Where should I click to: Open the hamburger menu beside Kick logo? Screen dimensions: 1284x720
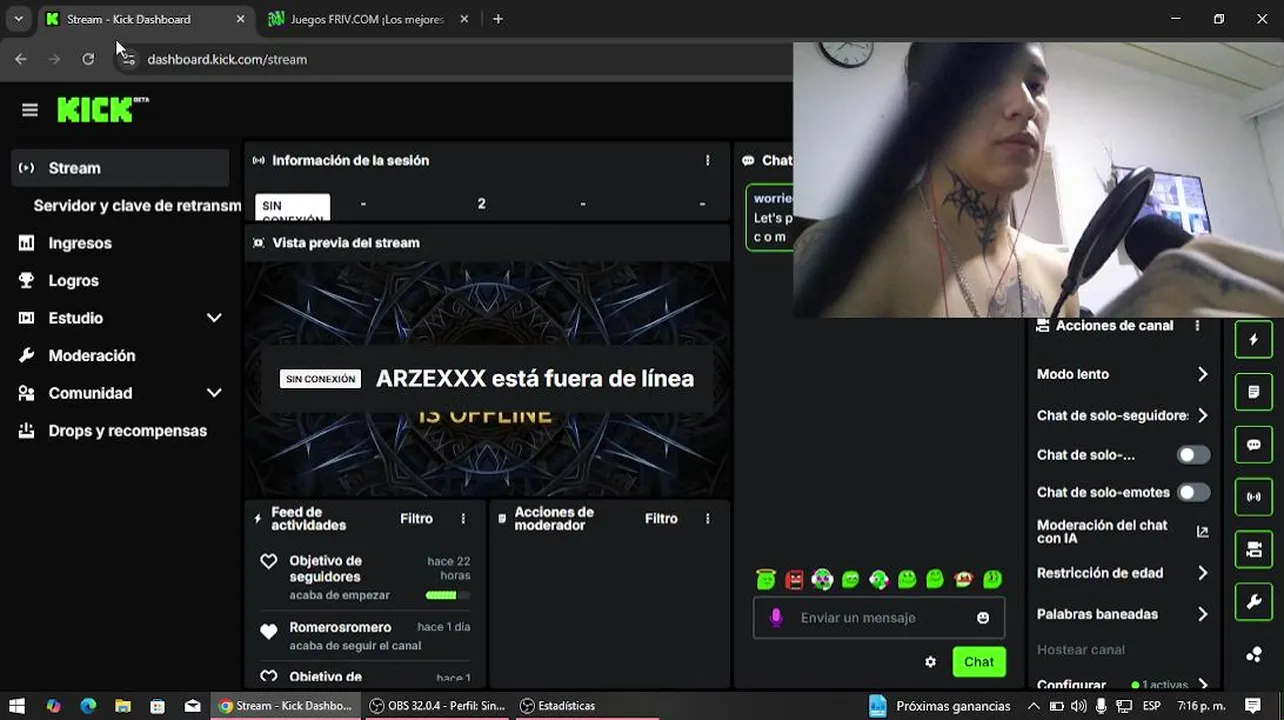30,110
